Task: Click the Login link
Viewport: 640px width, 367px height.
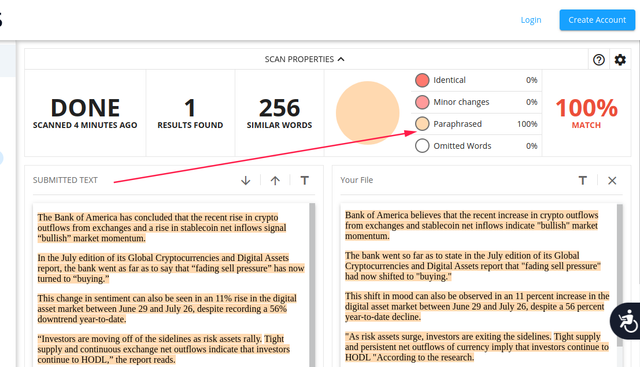Action: click(531, 20)
